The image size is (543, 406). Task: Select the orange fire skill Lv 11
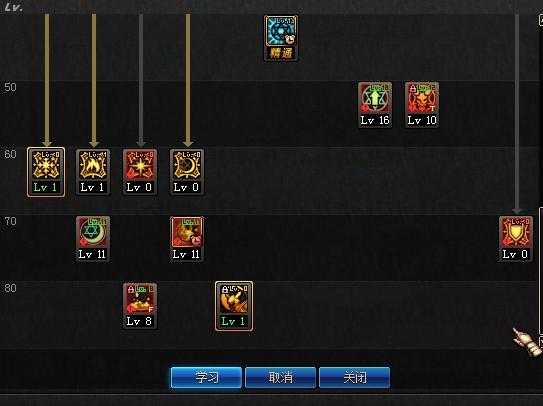click(187, 239)
